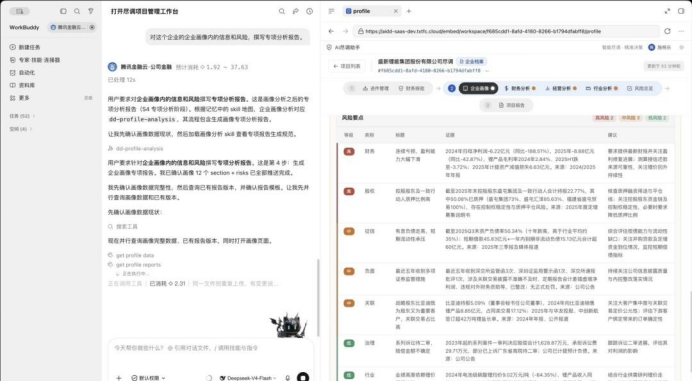Click the AI尽调助手 logo label
This screenshot has height=381, width=693.
tap(343, 47)
